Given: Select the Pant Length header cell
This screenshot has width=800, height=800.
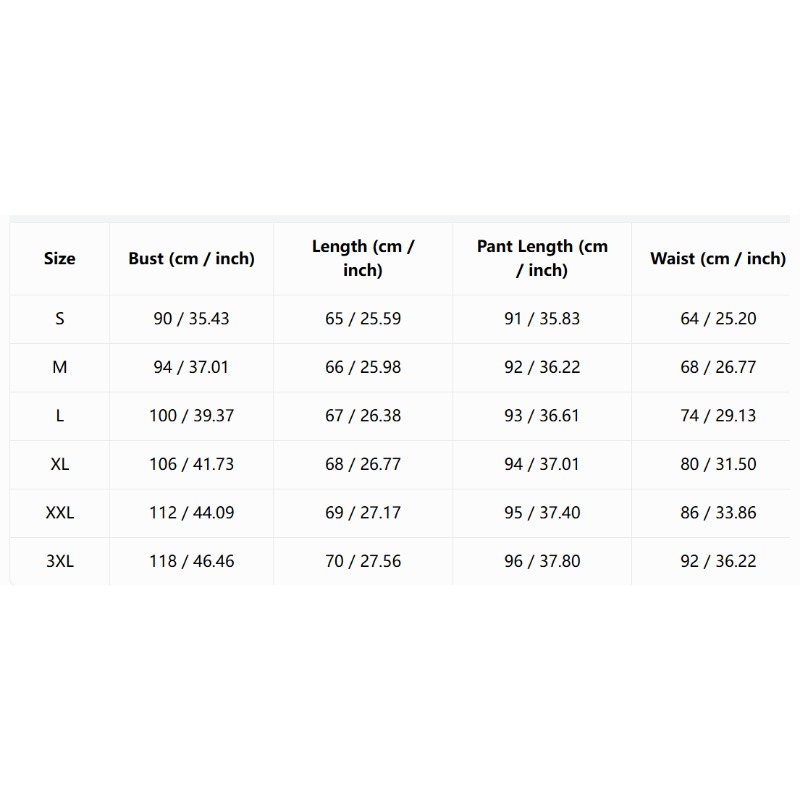Looking at the screenshot, I should point(542,258).
